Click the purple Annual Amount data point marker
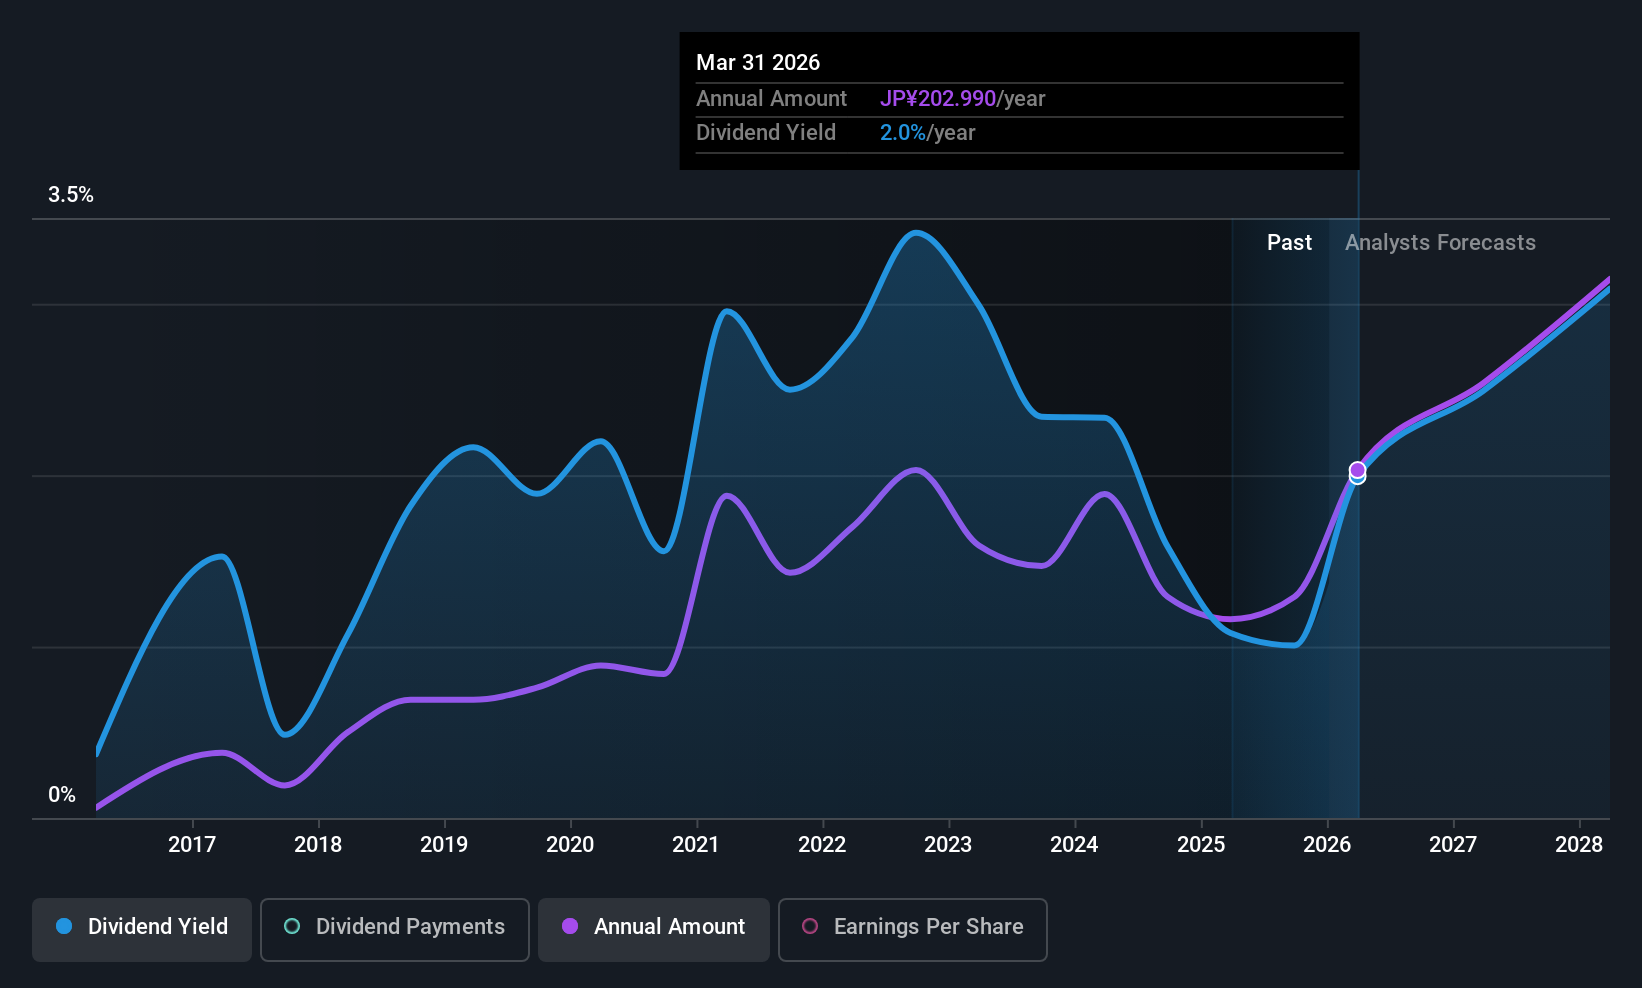 click(1357, 469)
